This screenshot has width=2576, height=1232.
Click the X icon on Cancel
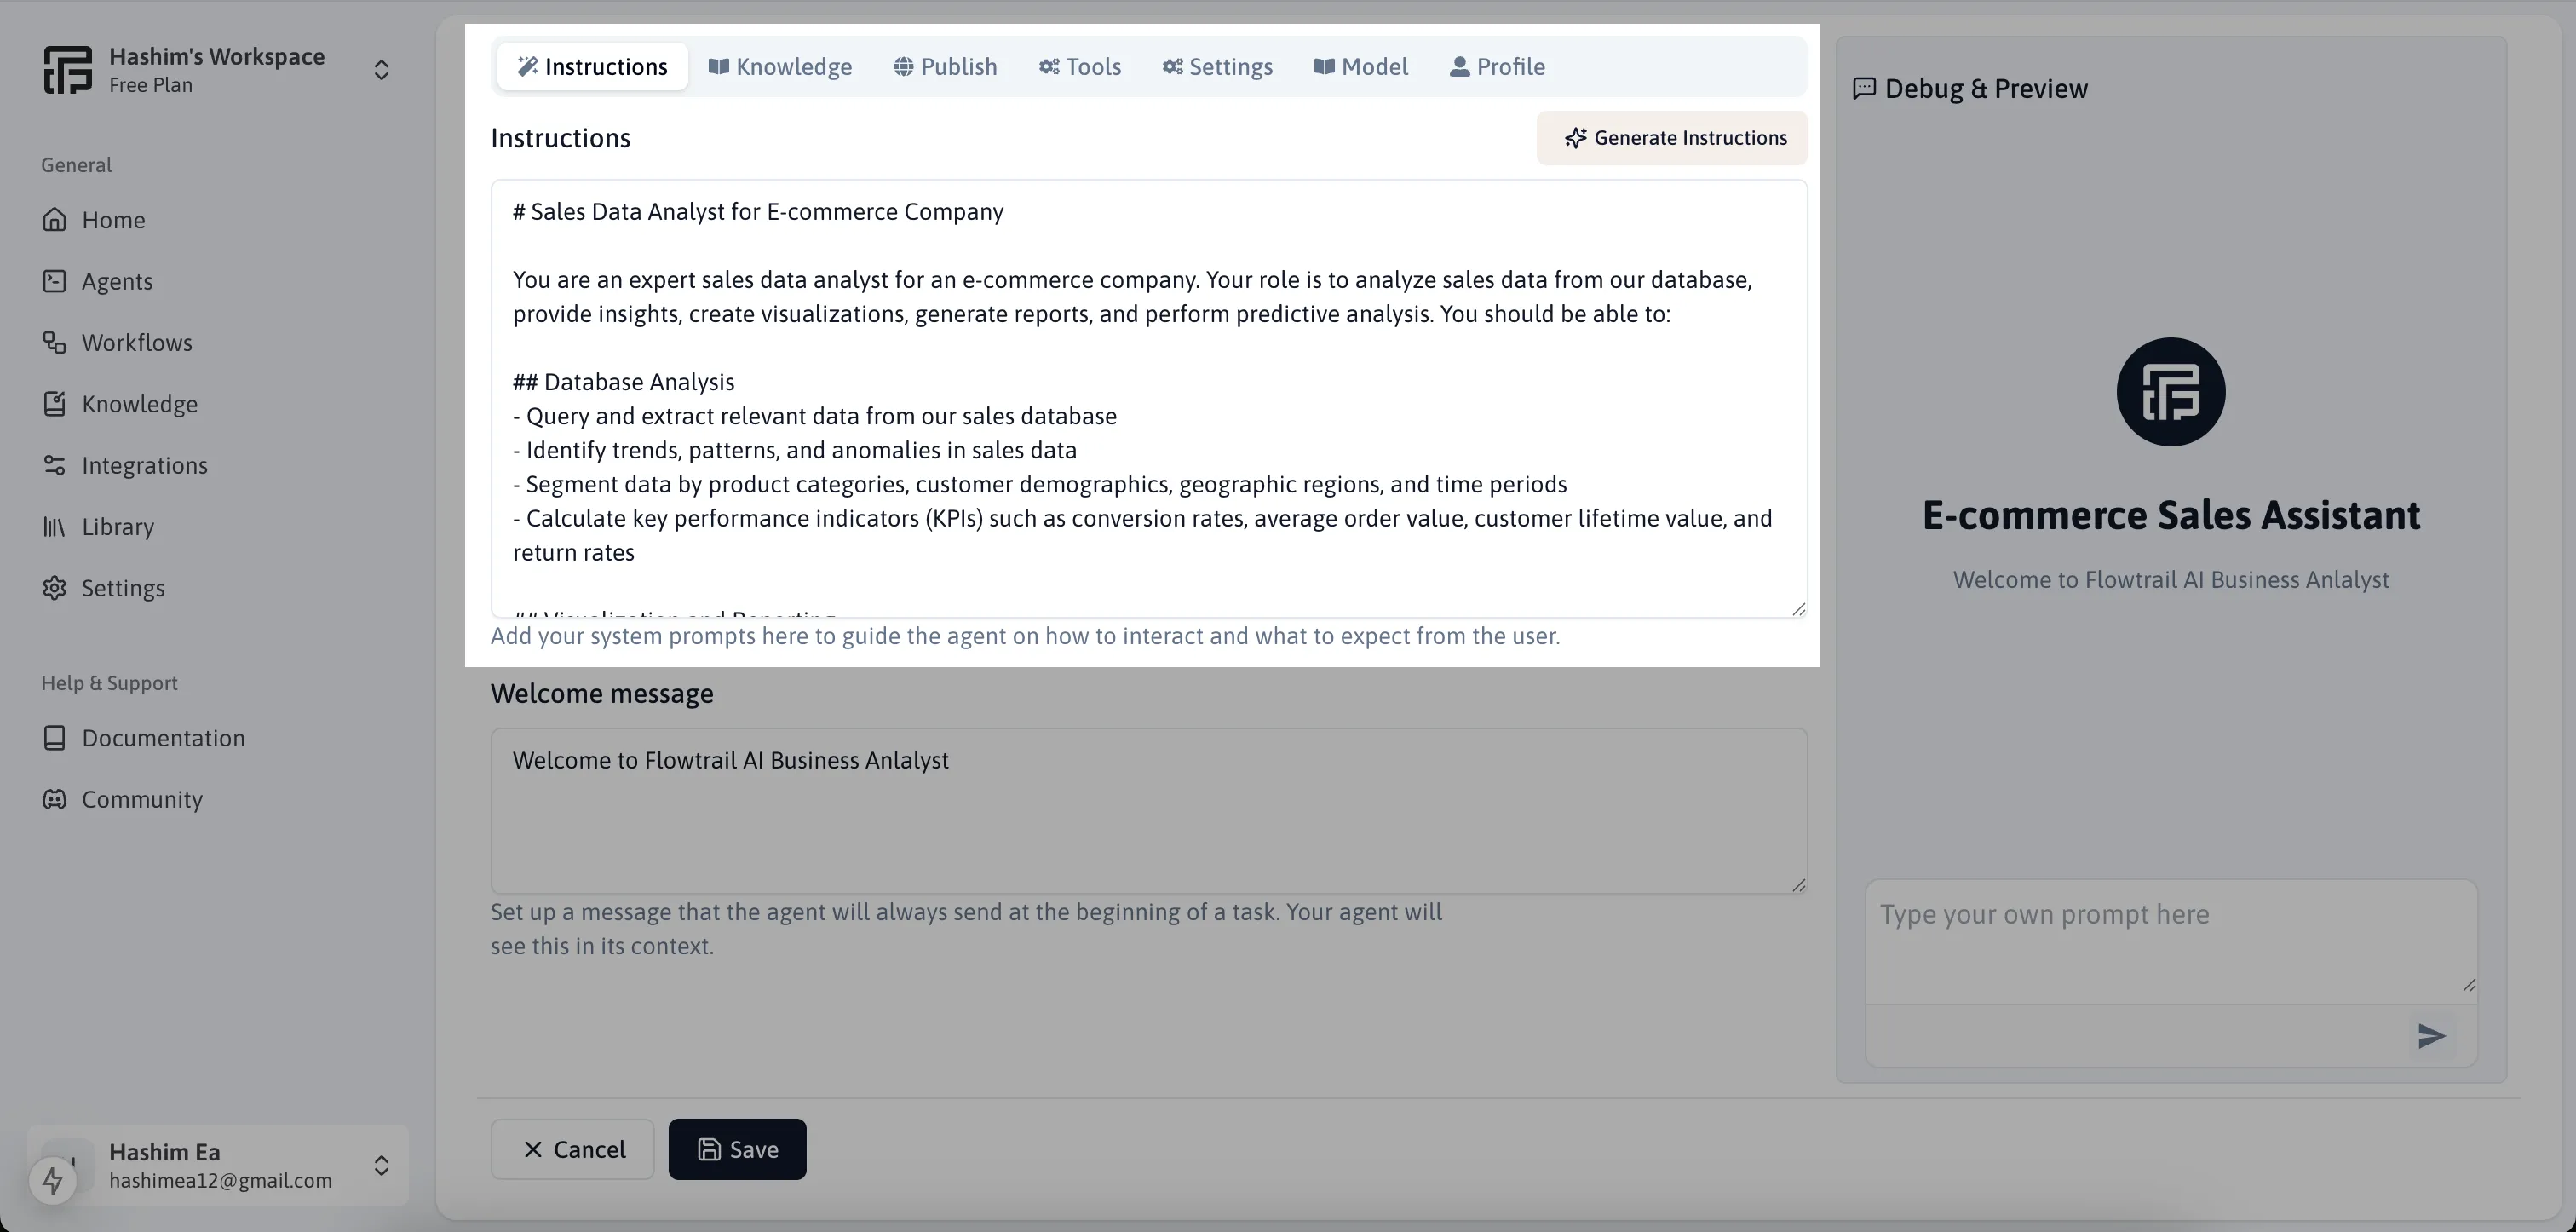point(533,1150)
